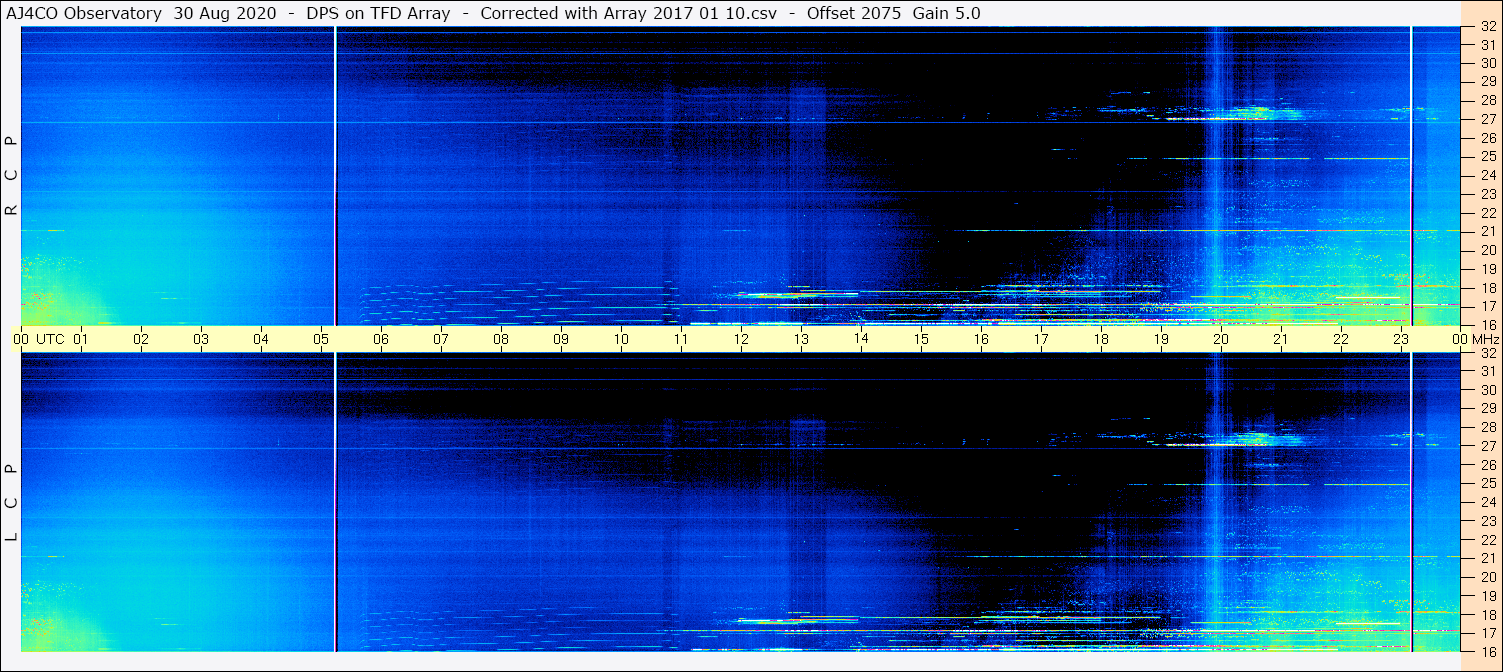
Task: Click 29 on the LCP panel frequency scale
Action: [x=1487, y=409]
